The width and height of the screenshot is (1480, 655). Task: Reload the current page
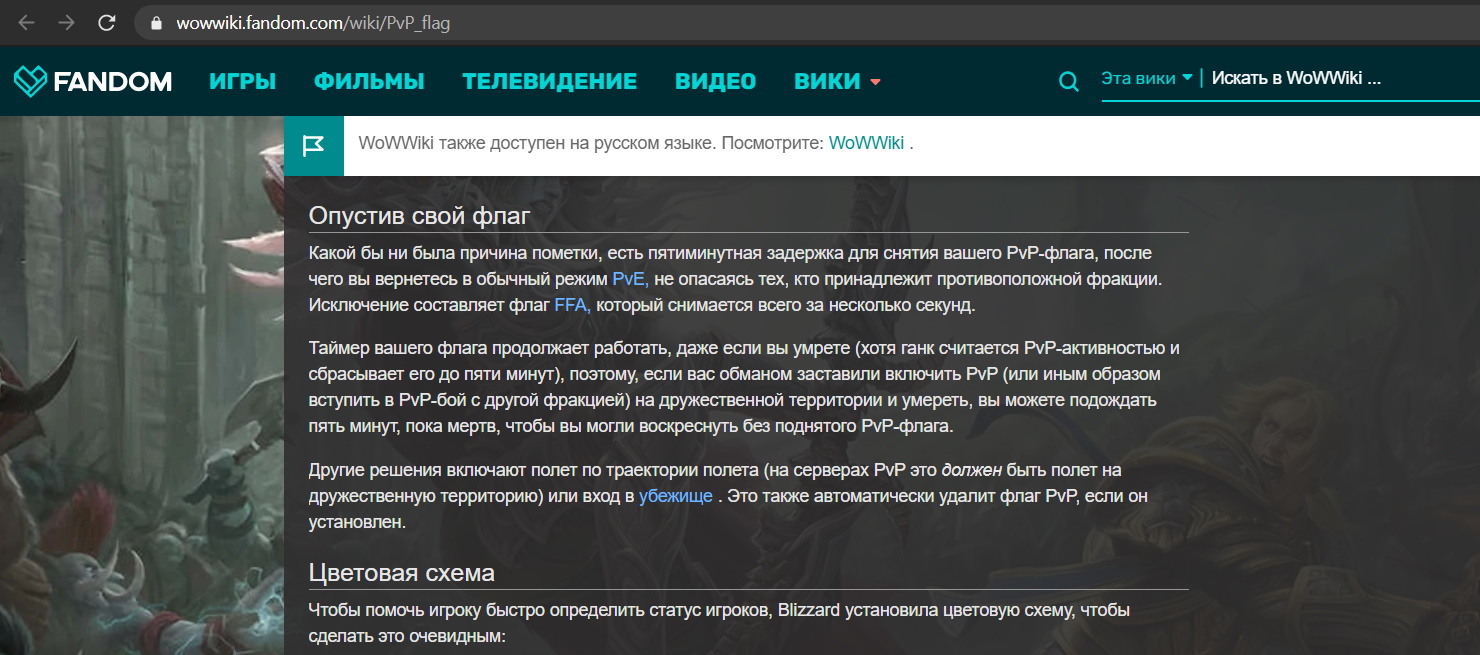pyautogui.click(x=107, y=23)
